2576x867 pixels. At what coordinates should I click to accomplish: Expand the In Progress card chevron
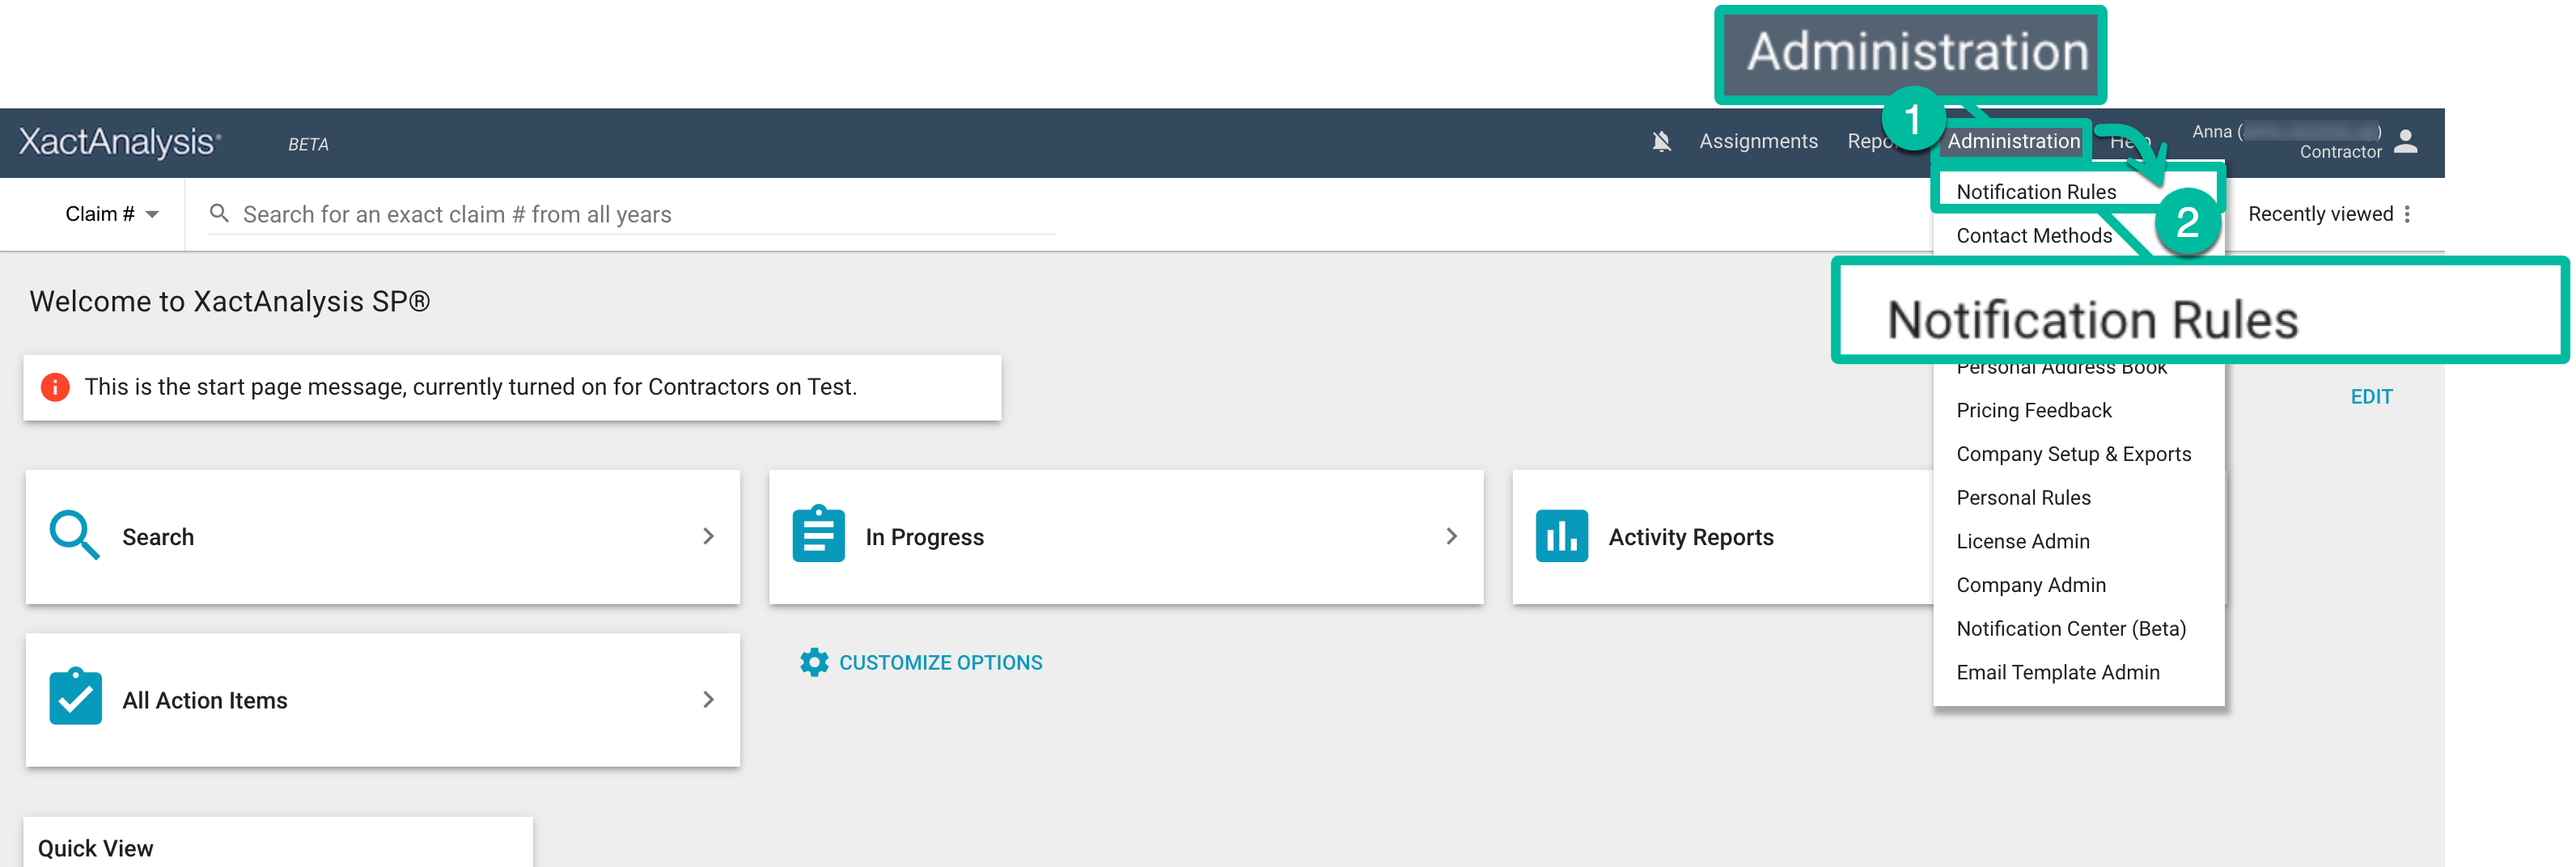tap(1451, 536)
